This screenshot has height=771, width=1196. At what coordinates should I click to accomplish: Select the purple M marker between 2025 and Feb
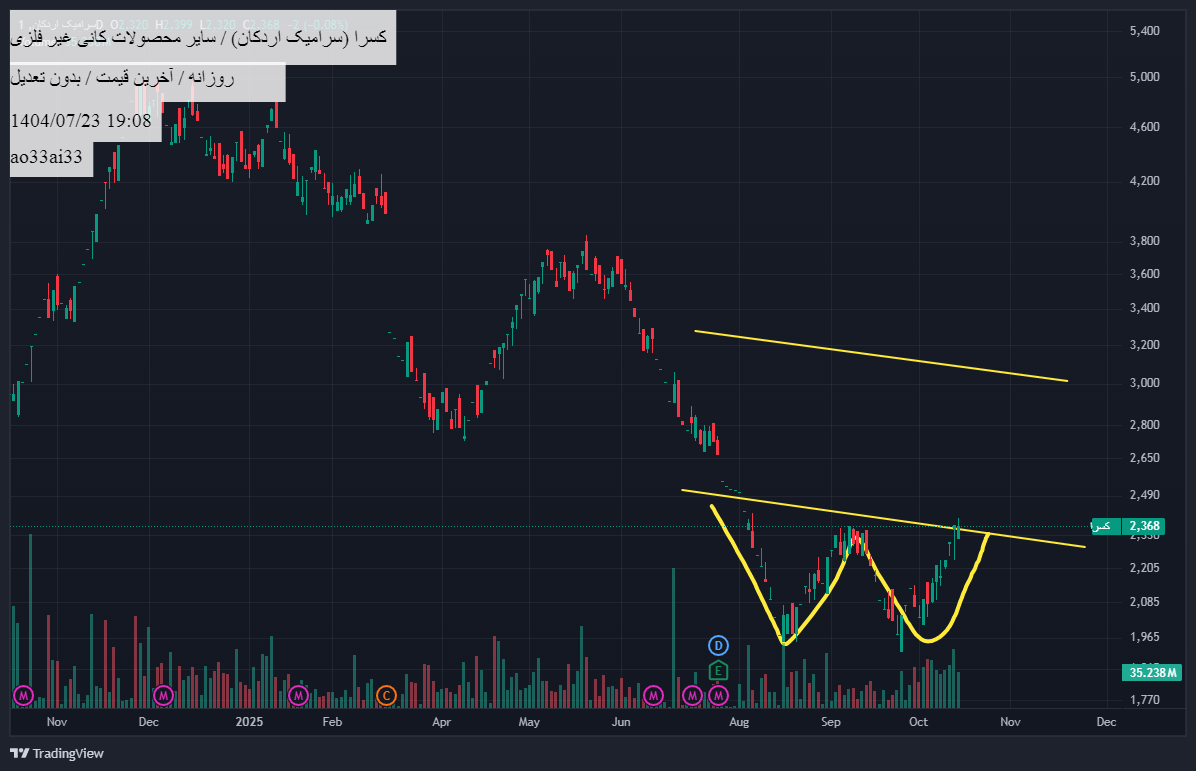[298, 694]
